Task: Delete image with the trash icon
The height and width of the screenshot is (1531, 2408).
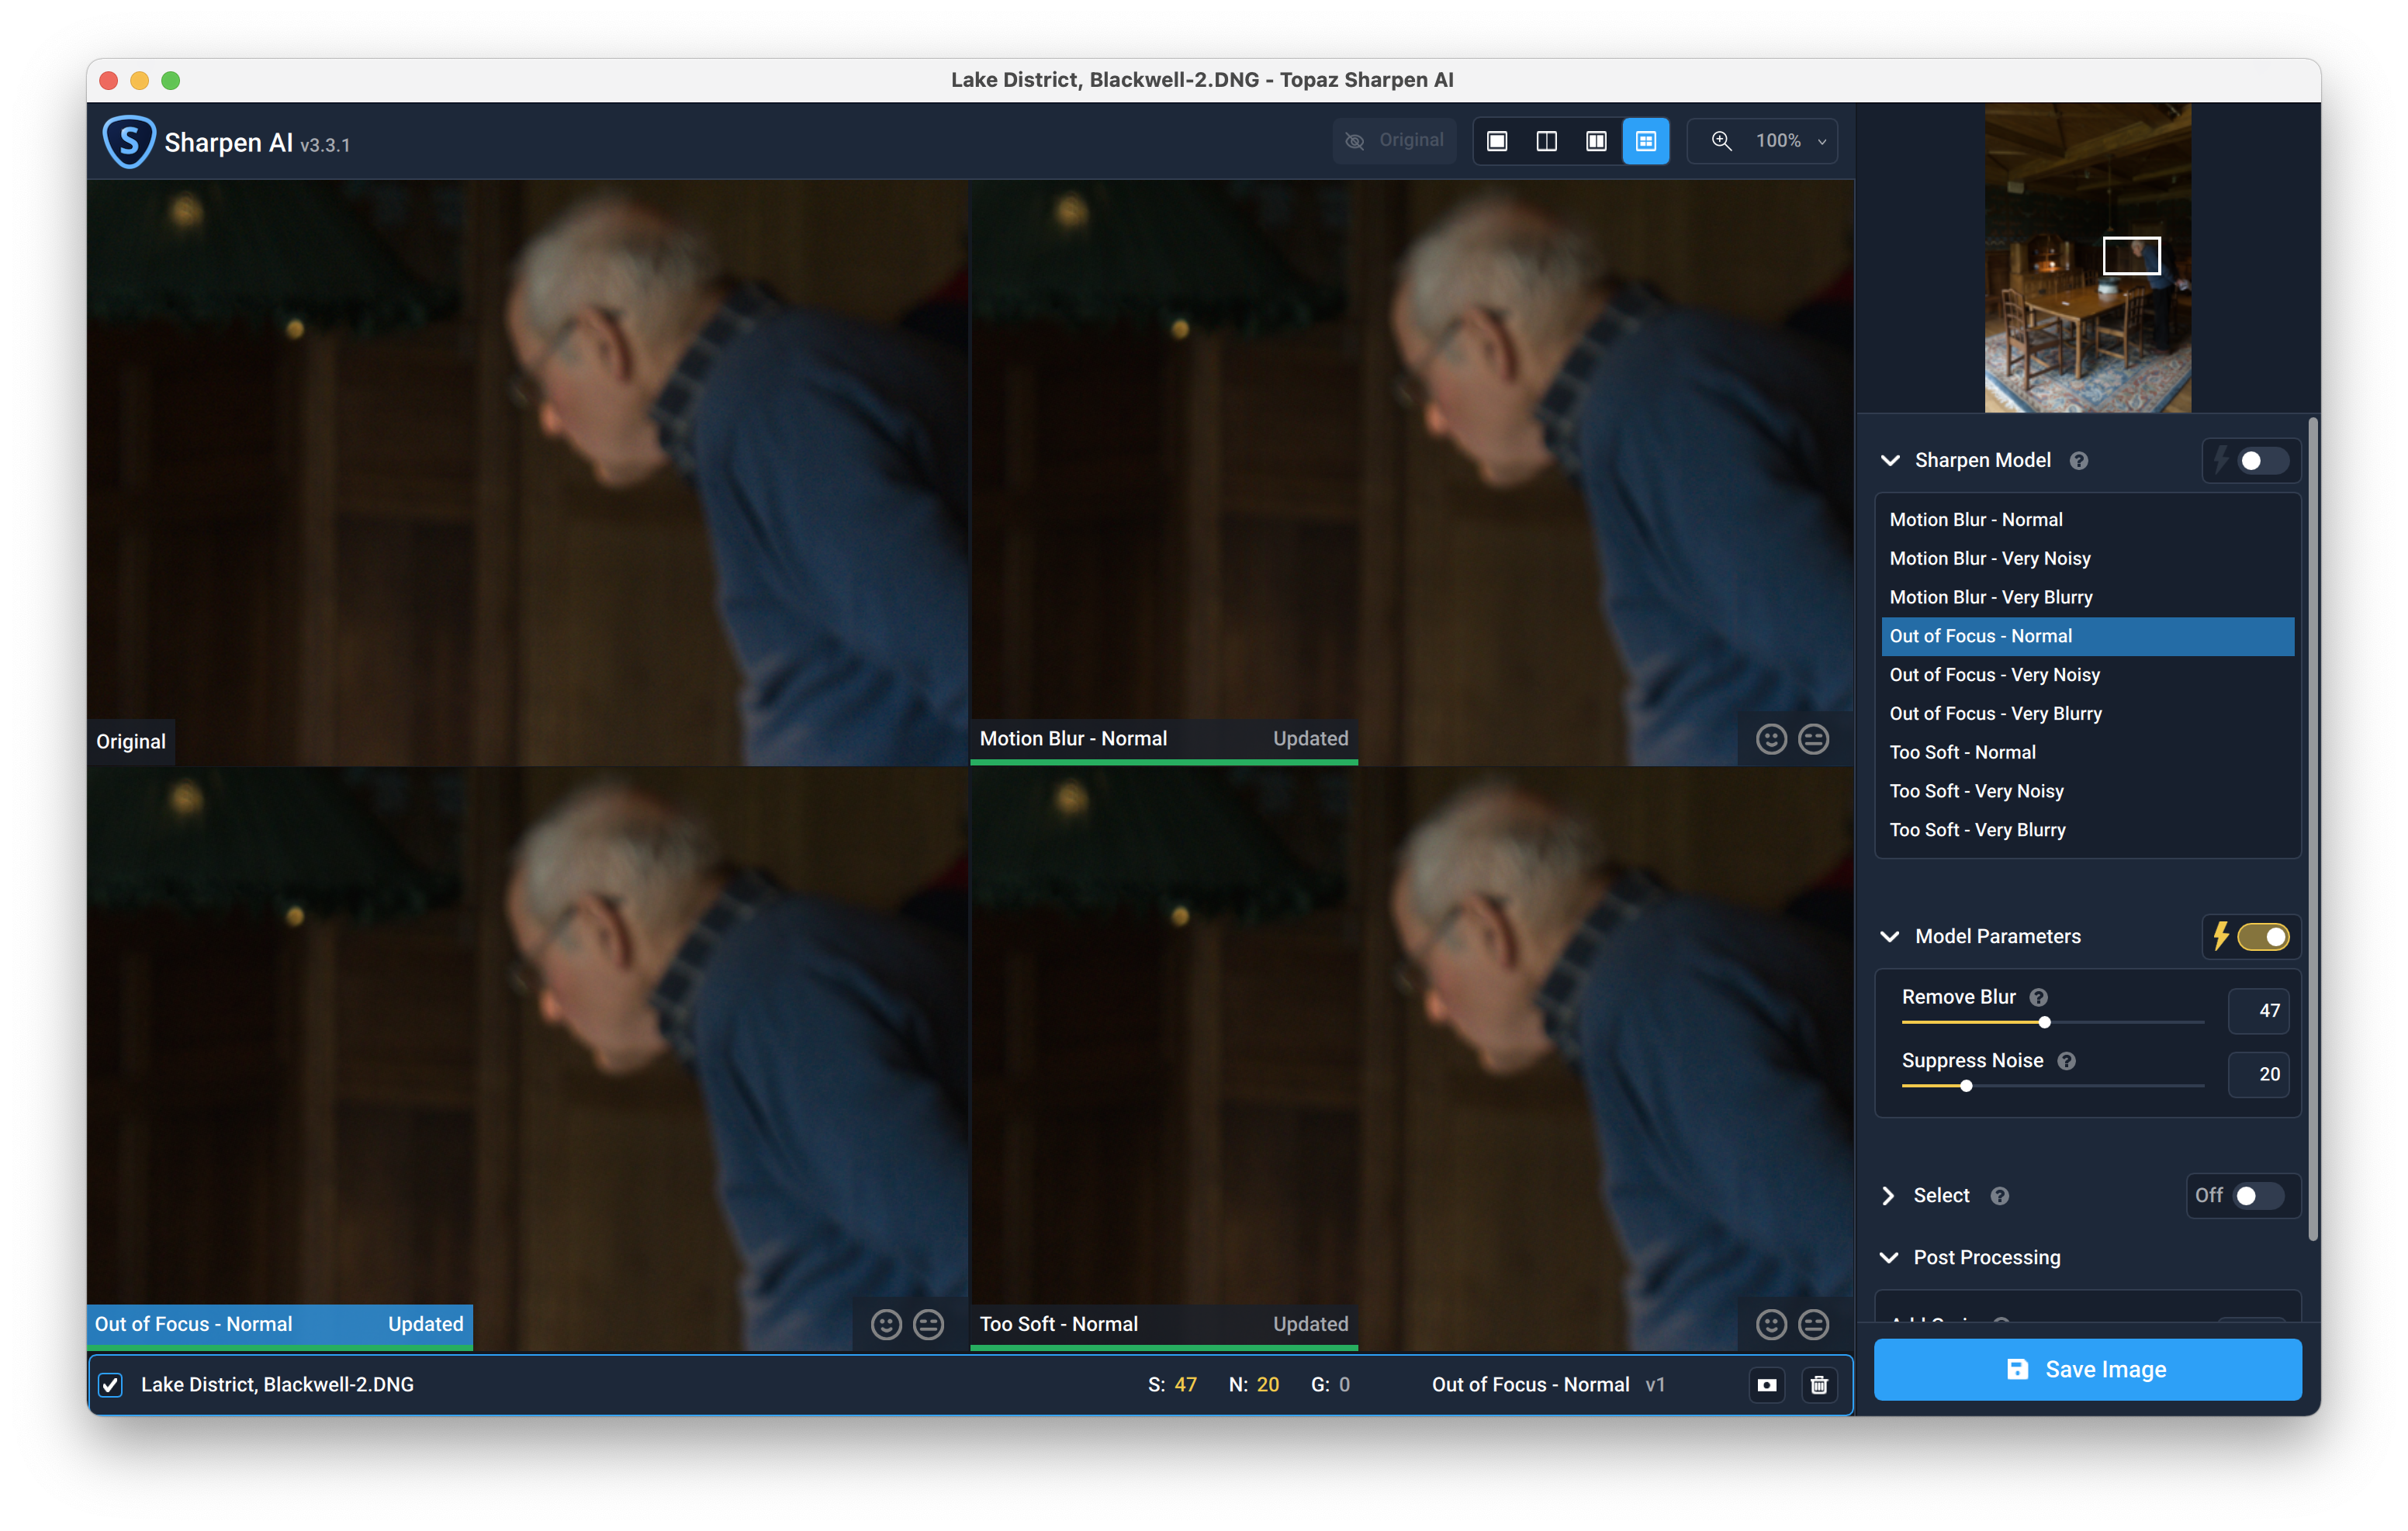Action: pos(1819,1385)
